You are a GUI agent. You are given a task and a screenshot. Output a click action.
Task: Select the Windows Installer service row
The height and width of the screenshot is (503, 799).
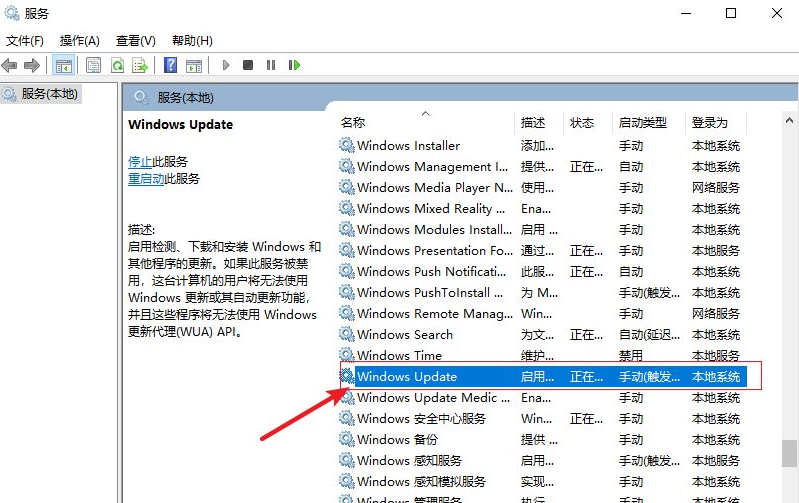pos(542,146)
